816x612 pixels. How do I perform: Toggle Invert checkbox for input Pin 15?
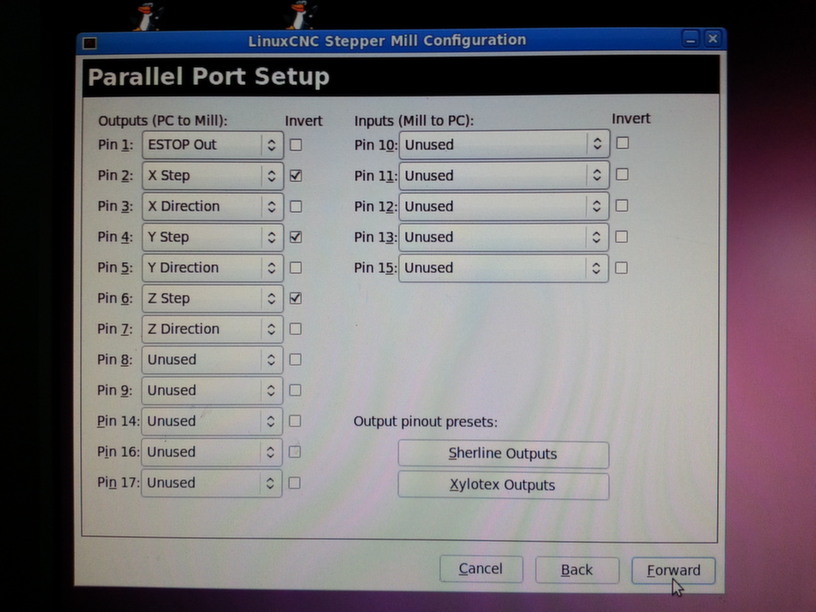point(621,268)
